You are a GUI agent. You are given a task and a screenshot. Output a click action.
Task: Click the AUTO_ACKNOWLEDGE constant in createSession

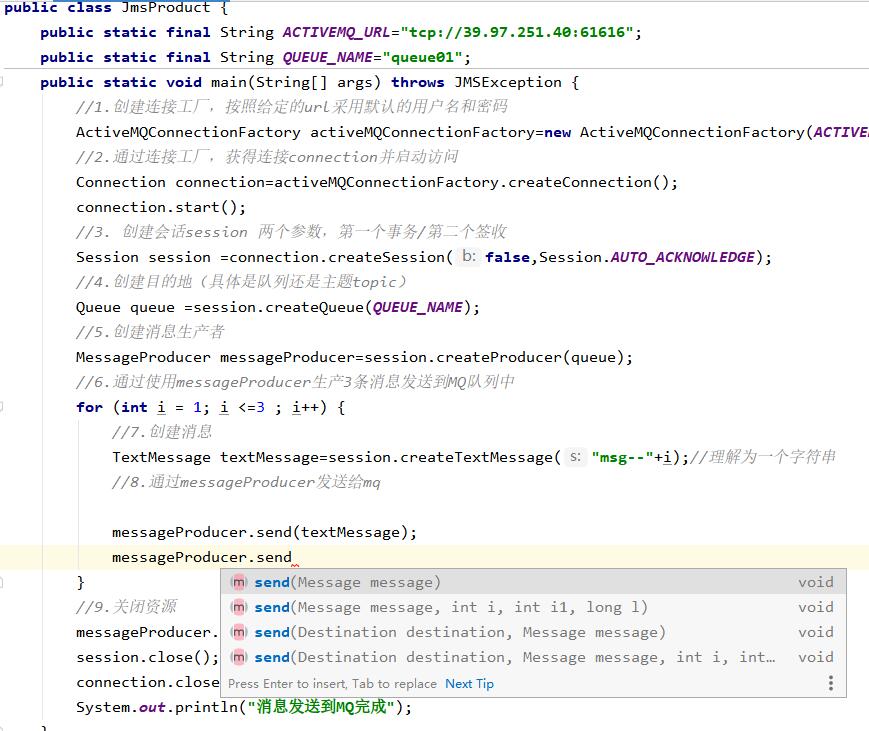tap(682, 257)
